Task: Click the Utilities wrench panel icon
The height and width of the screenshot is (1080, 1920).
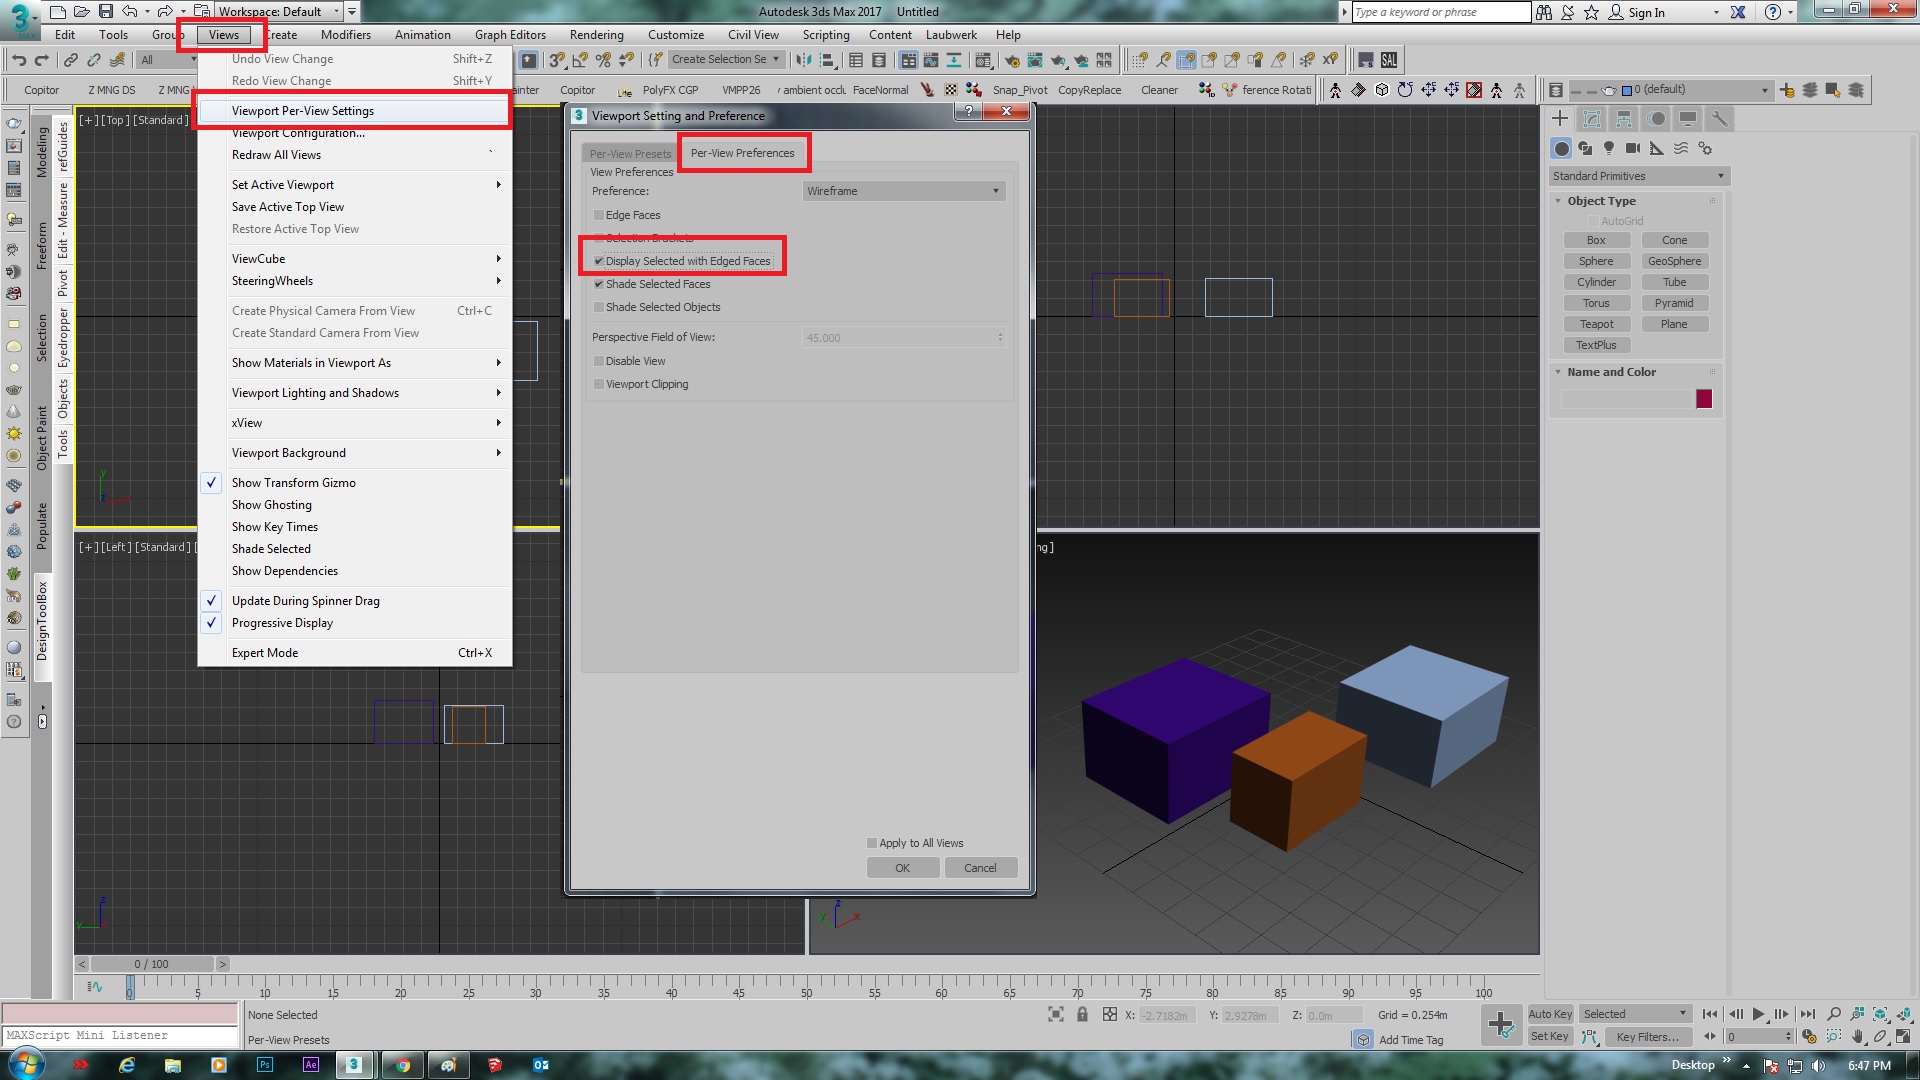Action: (1719, 119)
